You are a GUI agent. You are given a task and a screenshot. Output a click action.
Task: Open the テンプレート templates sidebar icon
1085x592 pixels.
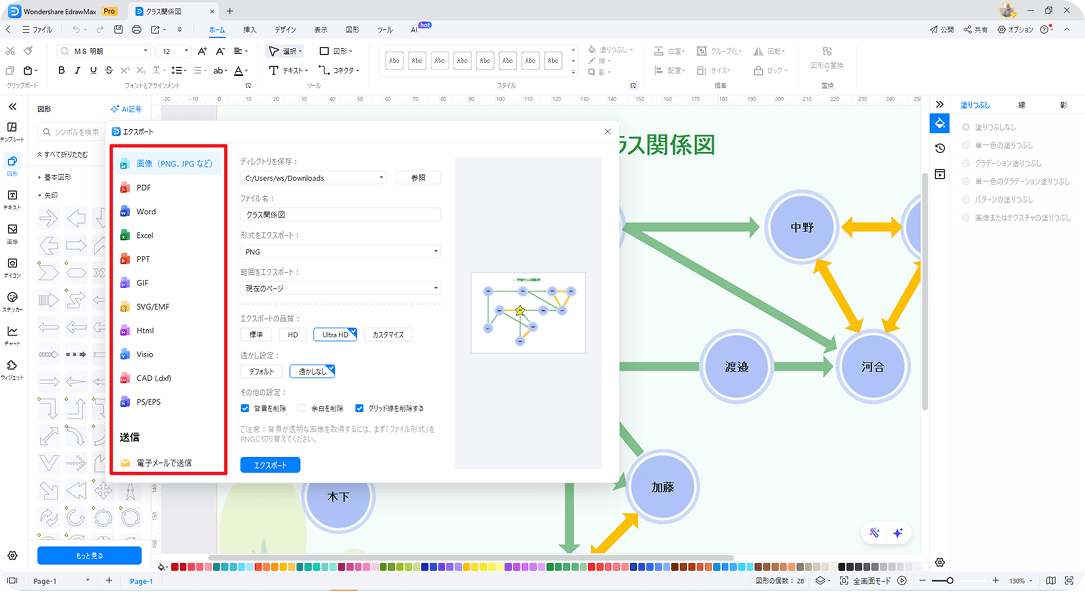[12, 131]
